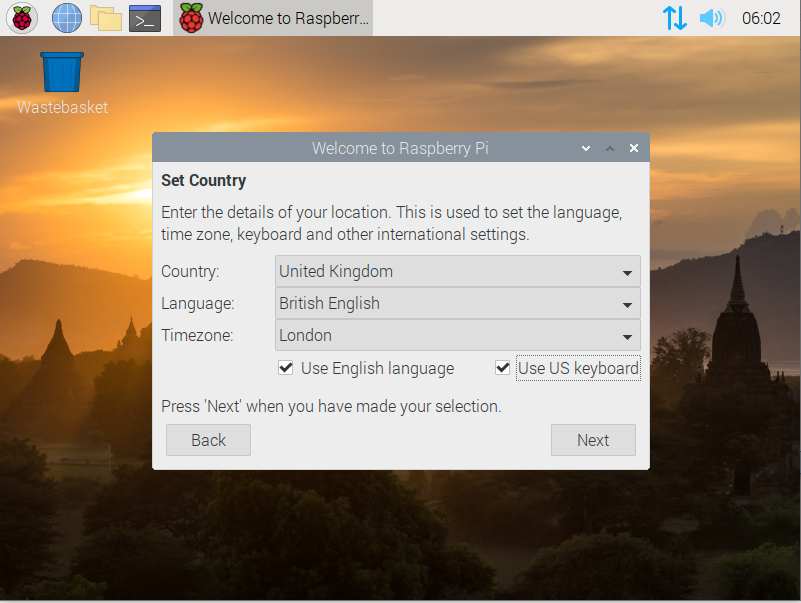Select the Welcome to Raspberry Pi title bar
This screenshot has height=603, width=801.
click(401, 148)
